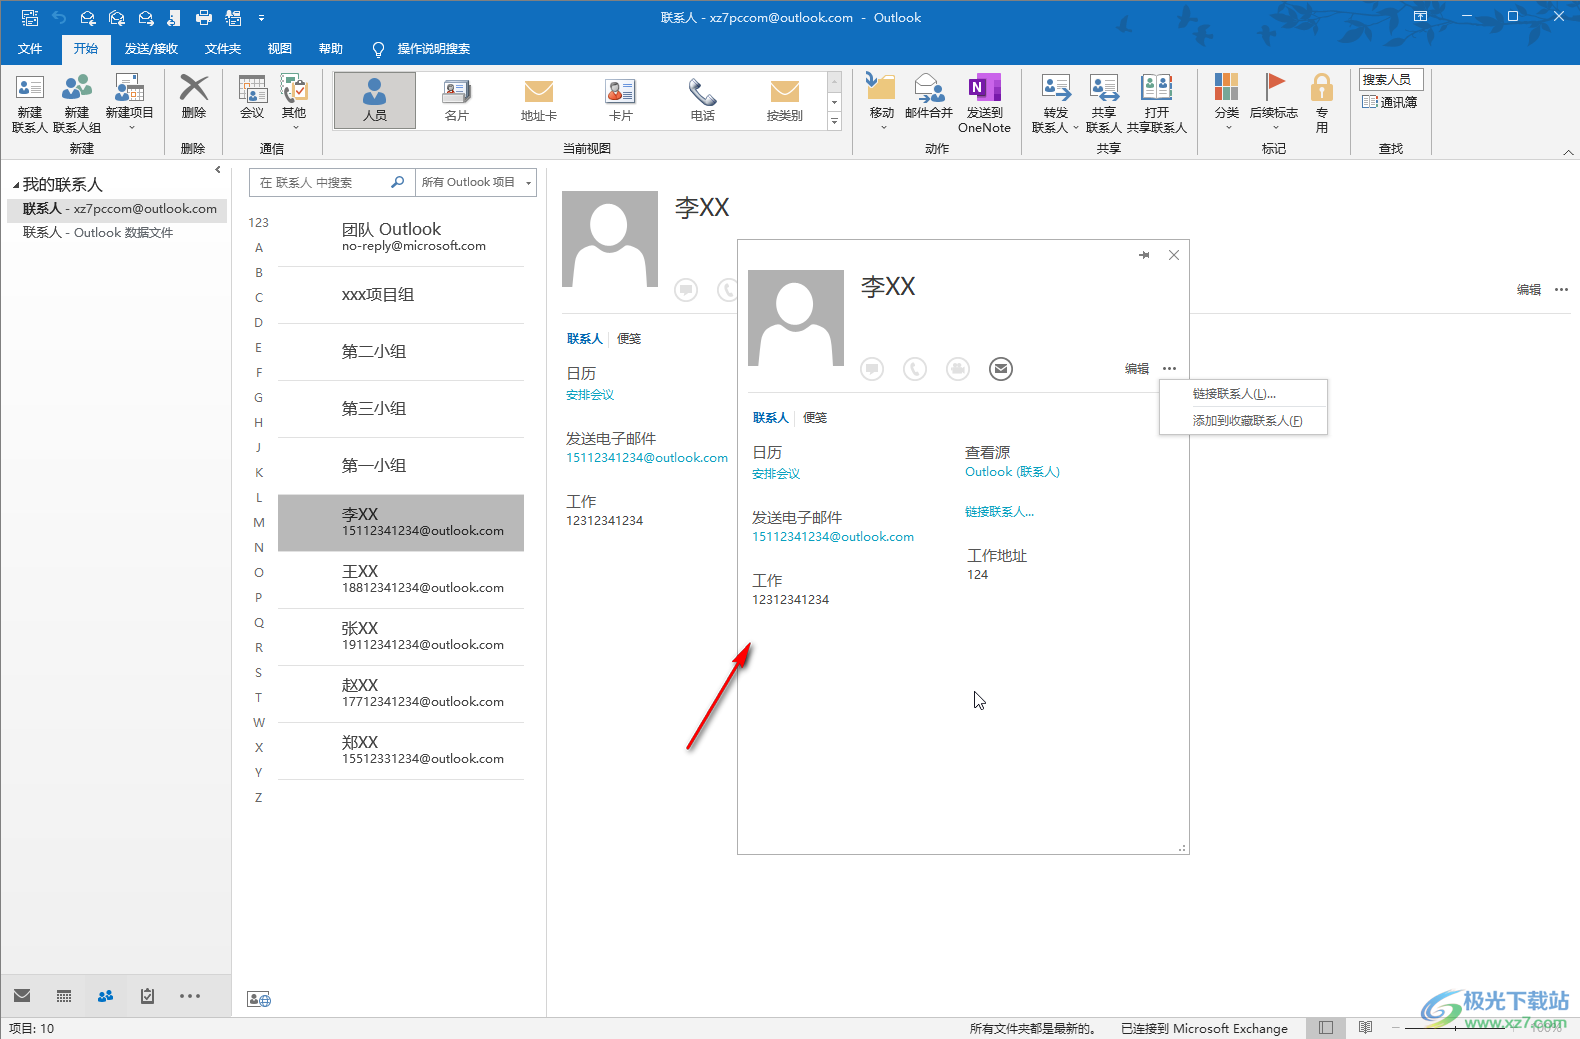
Task: Open the Forward Contact (转发联系人) dropdown
Action: (1056, 104)
